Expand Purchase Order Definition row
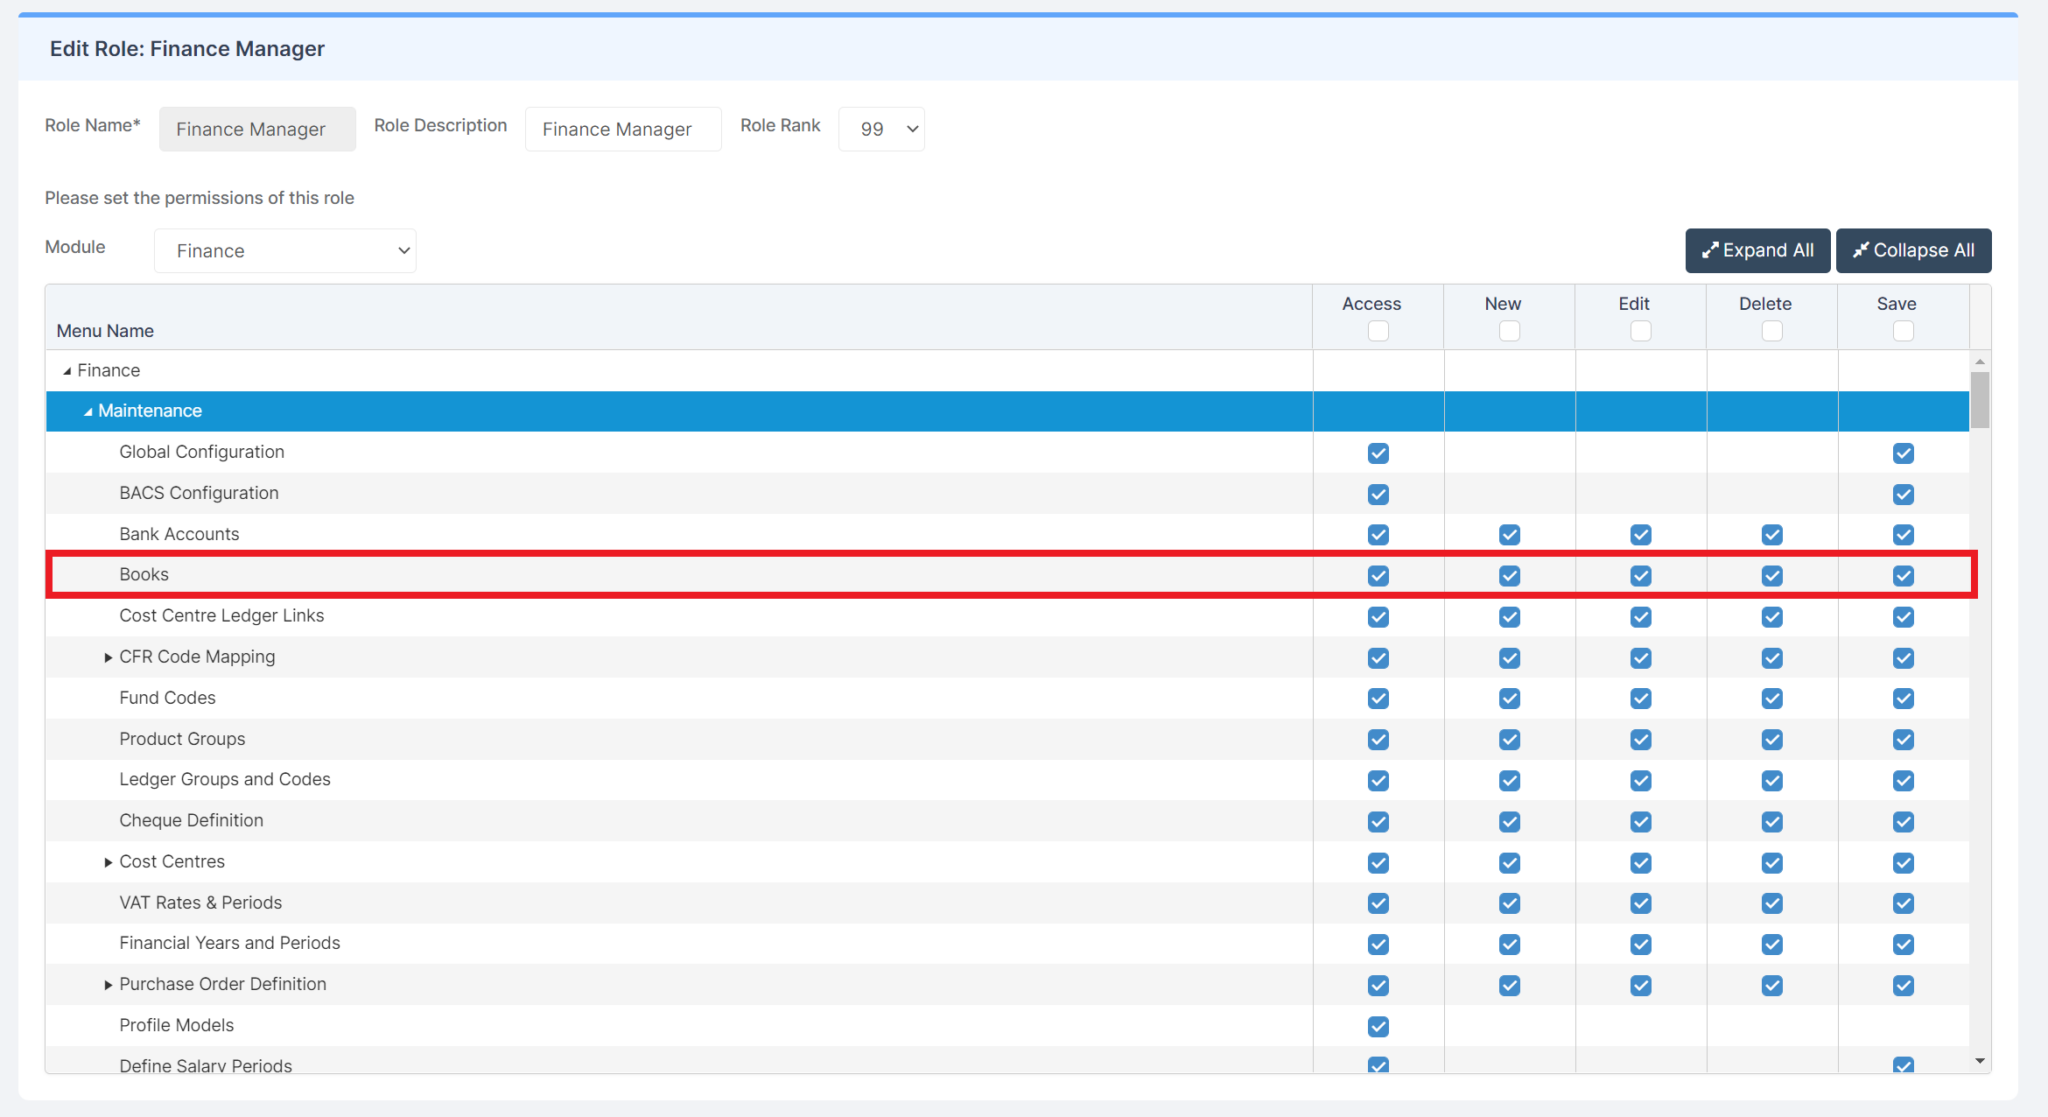Image resolution: width=2048 pixels, height=1117 pixels. [108, 984]
